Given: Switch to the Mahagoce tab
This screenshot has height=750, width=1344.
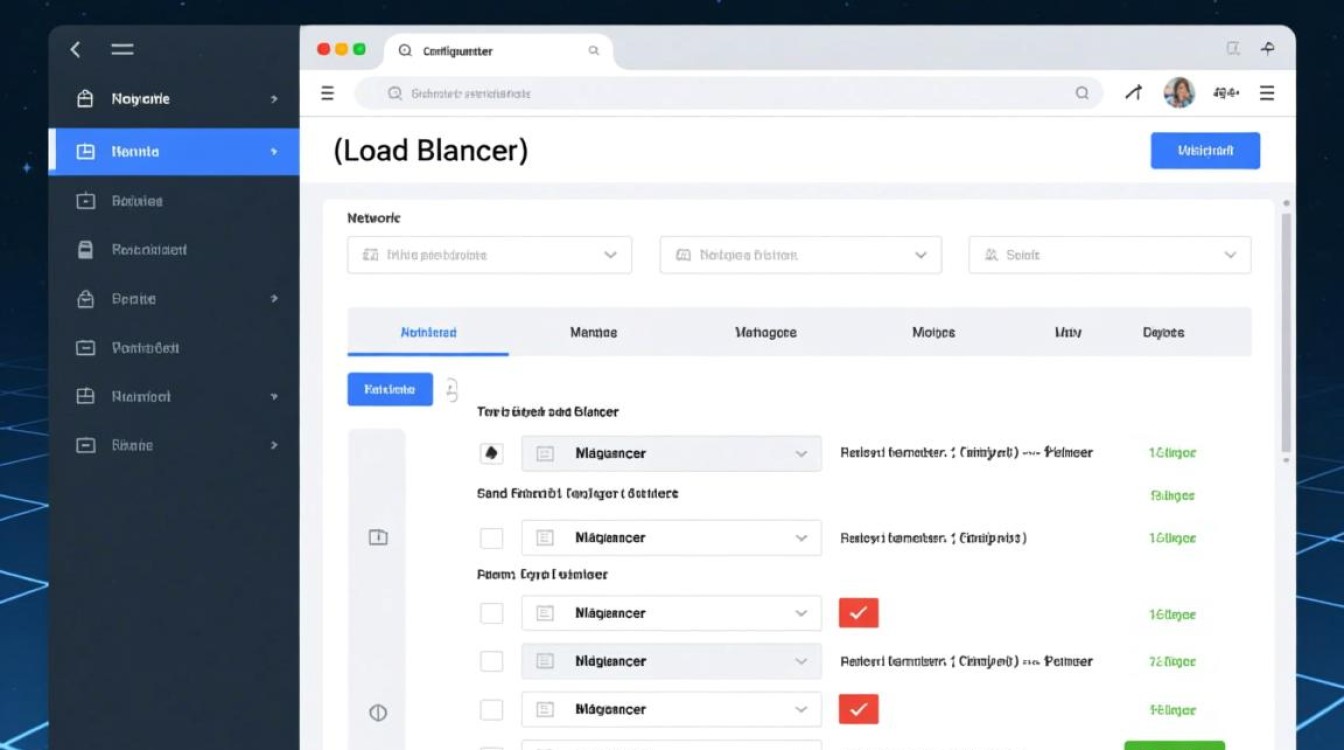Looking at the screenshot, I should point(765,332).
